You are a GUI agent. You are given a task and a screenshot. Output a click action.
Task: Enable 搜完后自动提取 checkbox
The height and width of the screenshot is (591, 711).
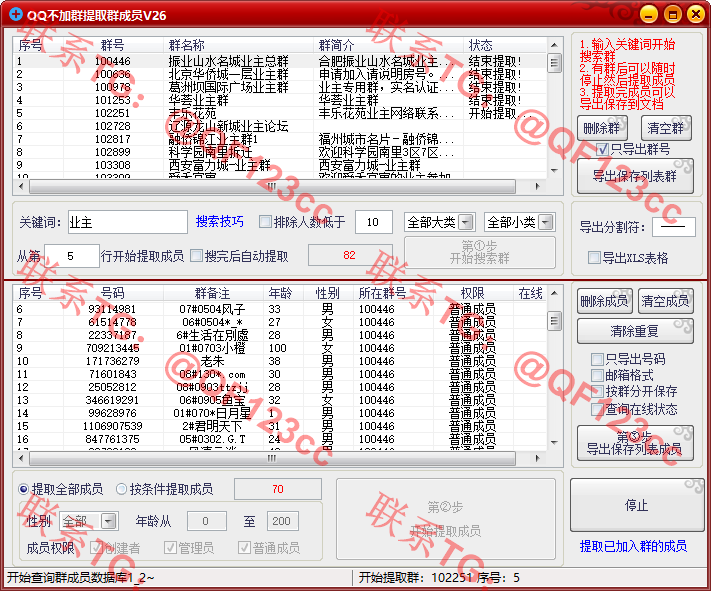click(196, 256)
